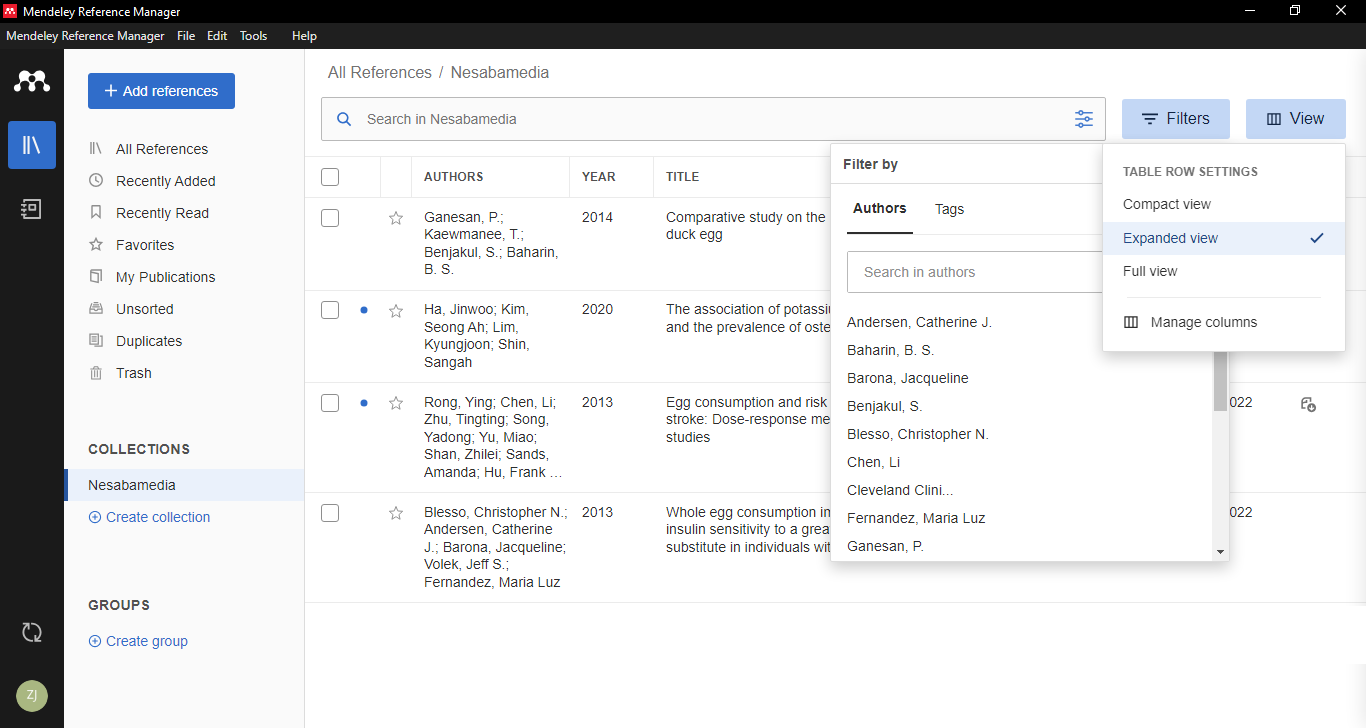Open the Library icon in left rail
The height and width of the screenshot is (728, 1366).
point(32,145)
